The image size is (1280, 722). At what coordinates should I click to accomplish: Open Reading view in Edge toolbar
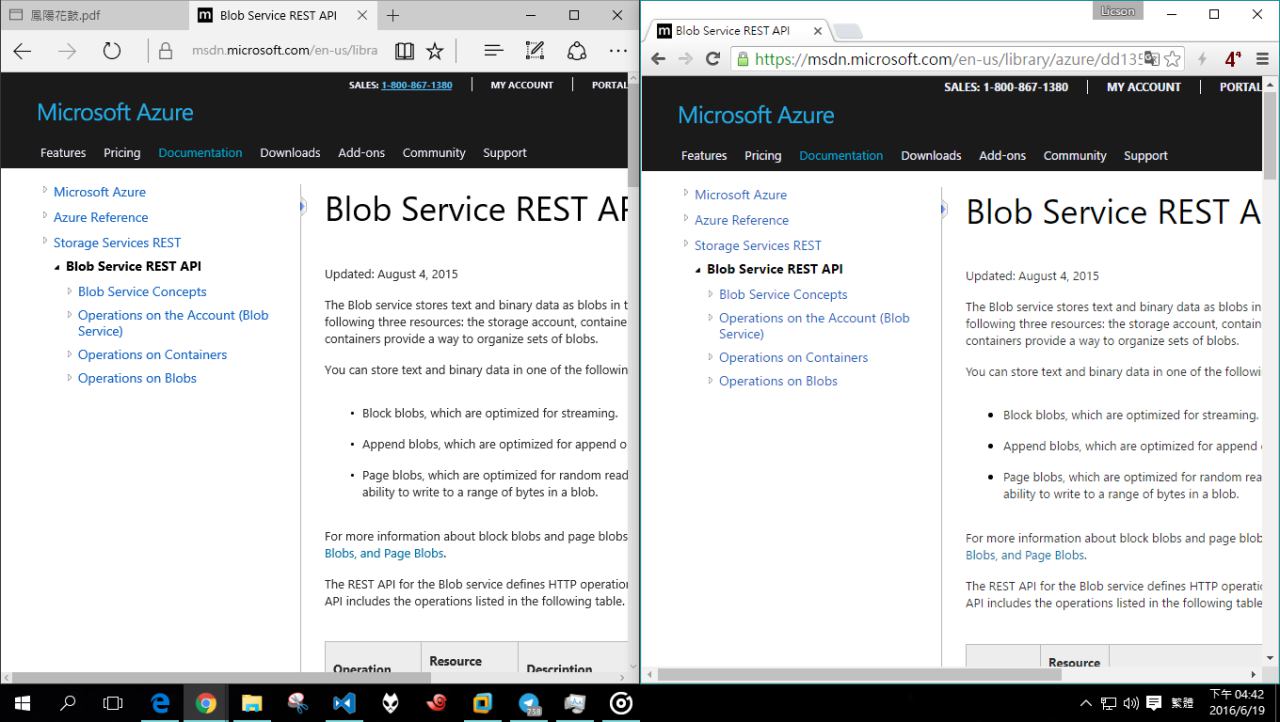pos(404,51)
